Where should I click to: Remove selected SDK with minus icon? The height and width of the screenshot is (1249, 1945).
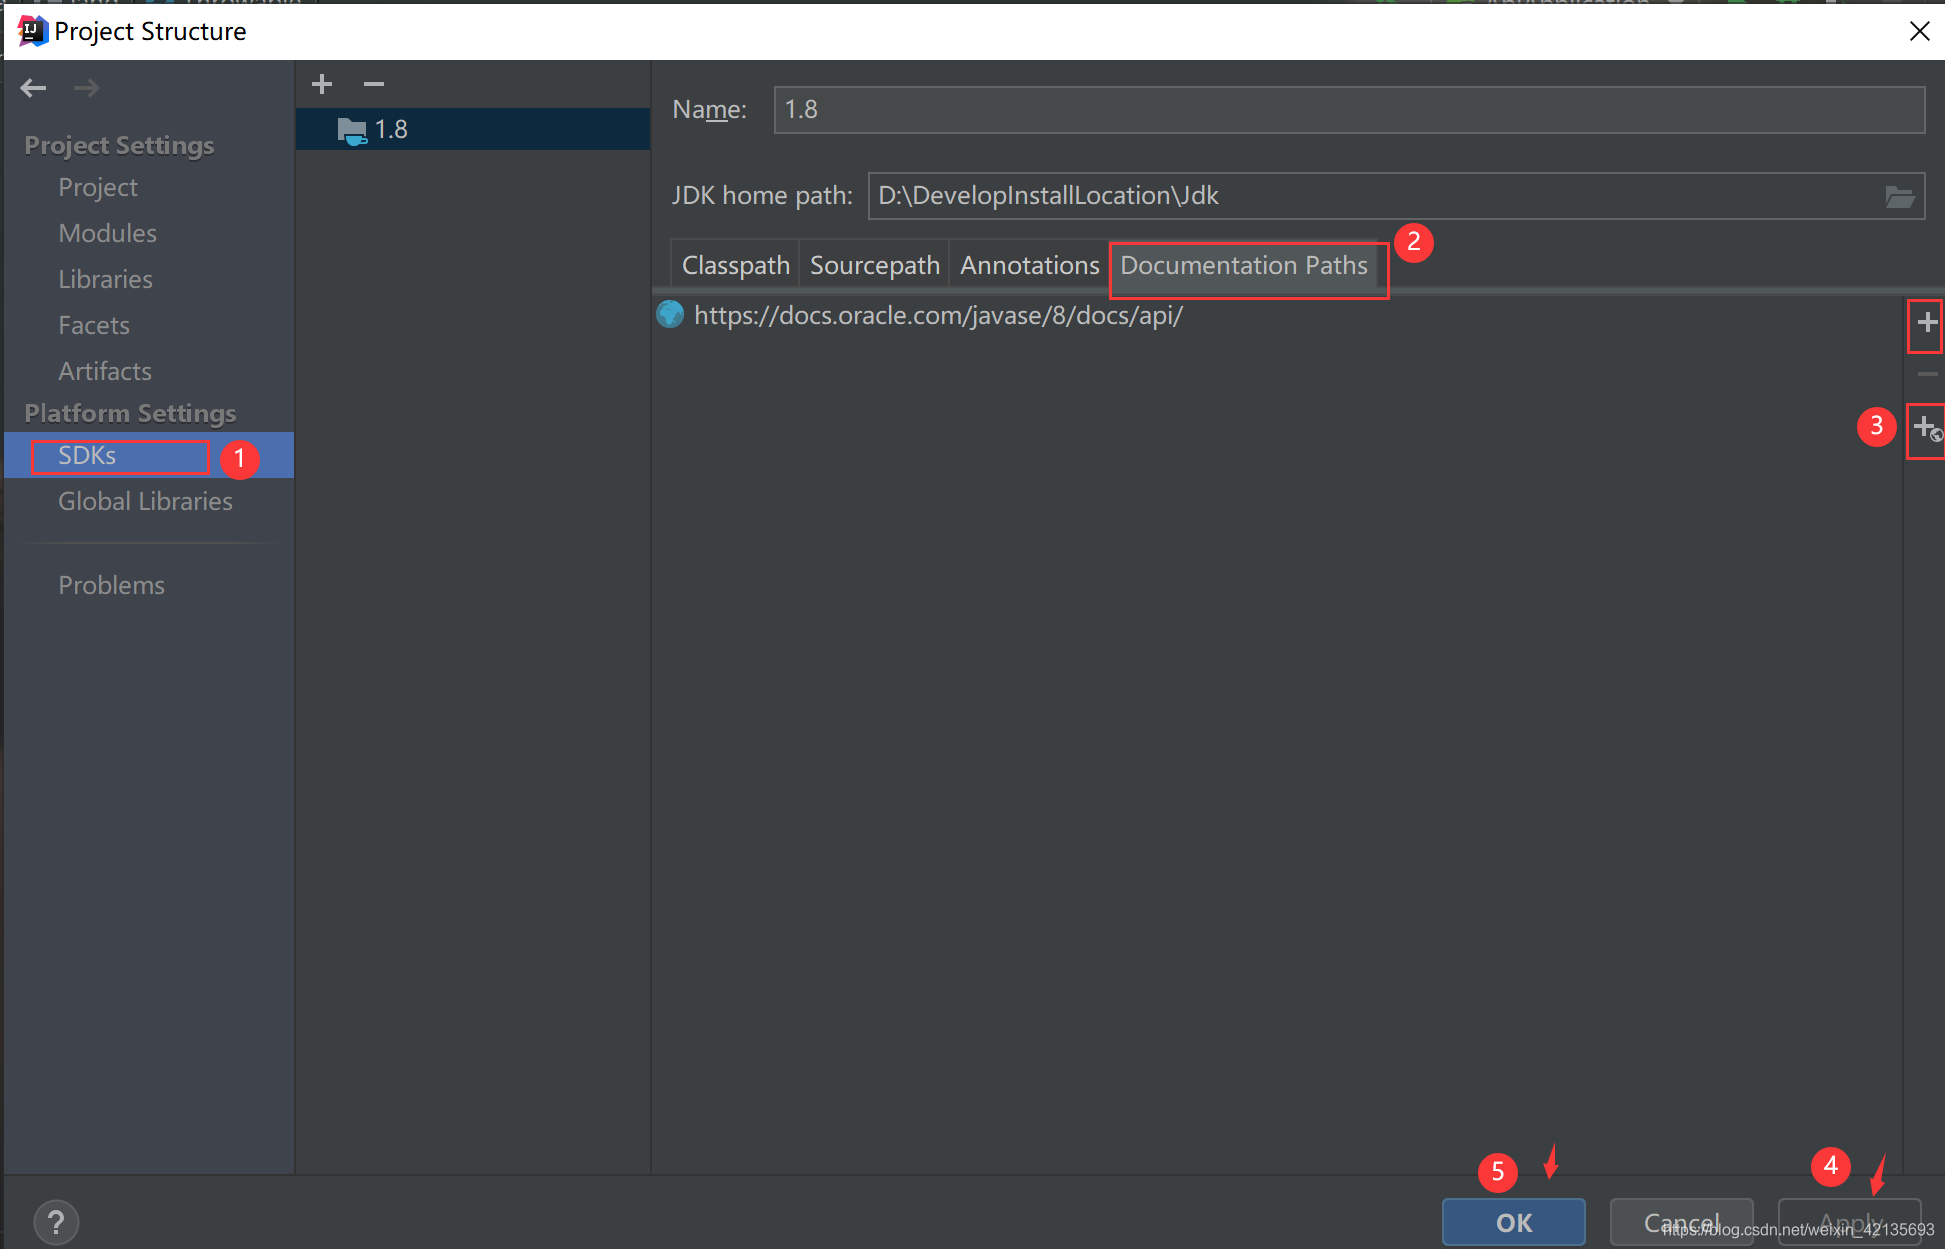(374, 85)
